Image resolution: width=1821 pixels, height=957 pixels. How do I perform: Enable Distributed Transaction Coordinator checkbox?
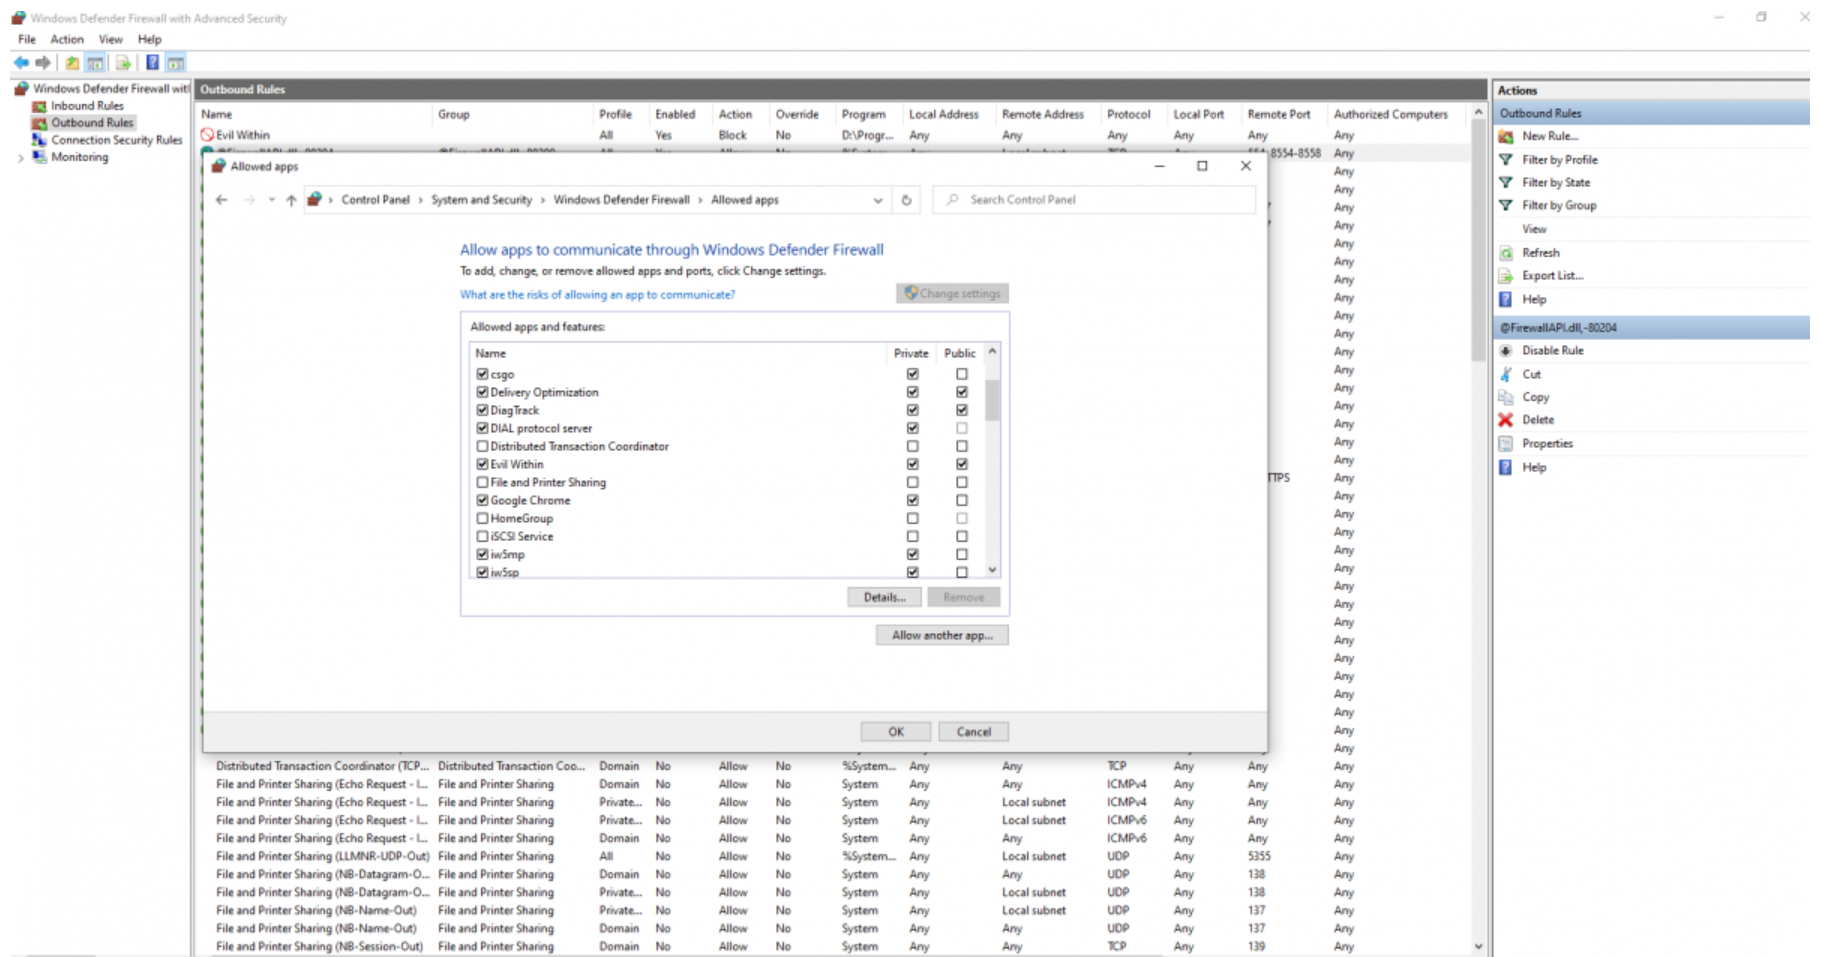pyautogui.click(x=482, y=446)
